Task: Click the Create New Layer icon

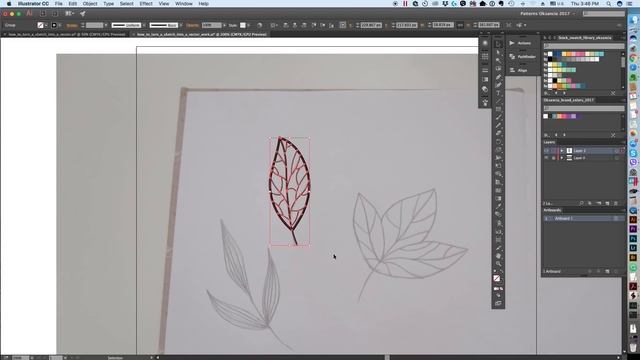Action: coord(607,203)
